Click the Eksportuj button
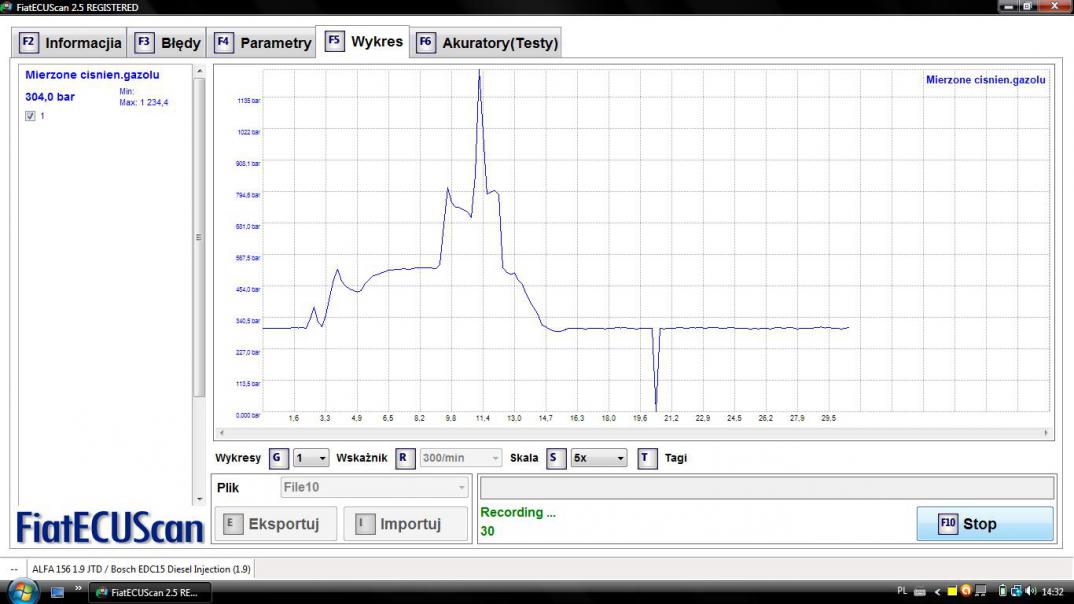1074x604 pixels. [x=275, y=524]
